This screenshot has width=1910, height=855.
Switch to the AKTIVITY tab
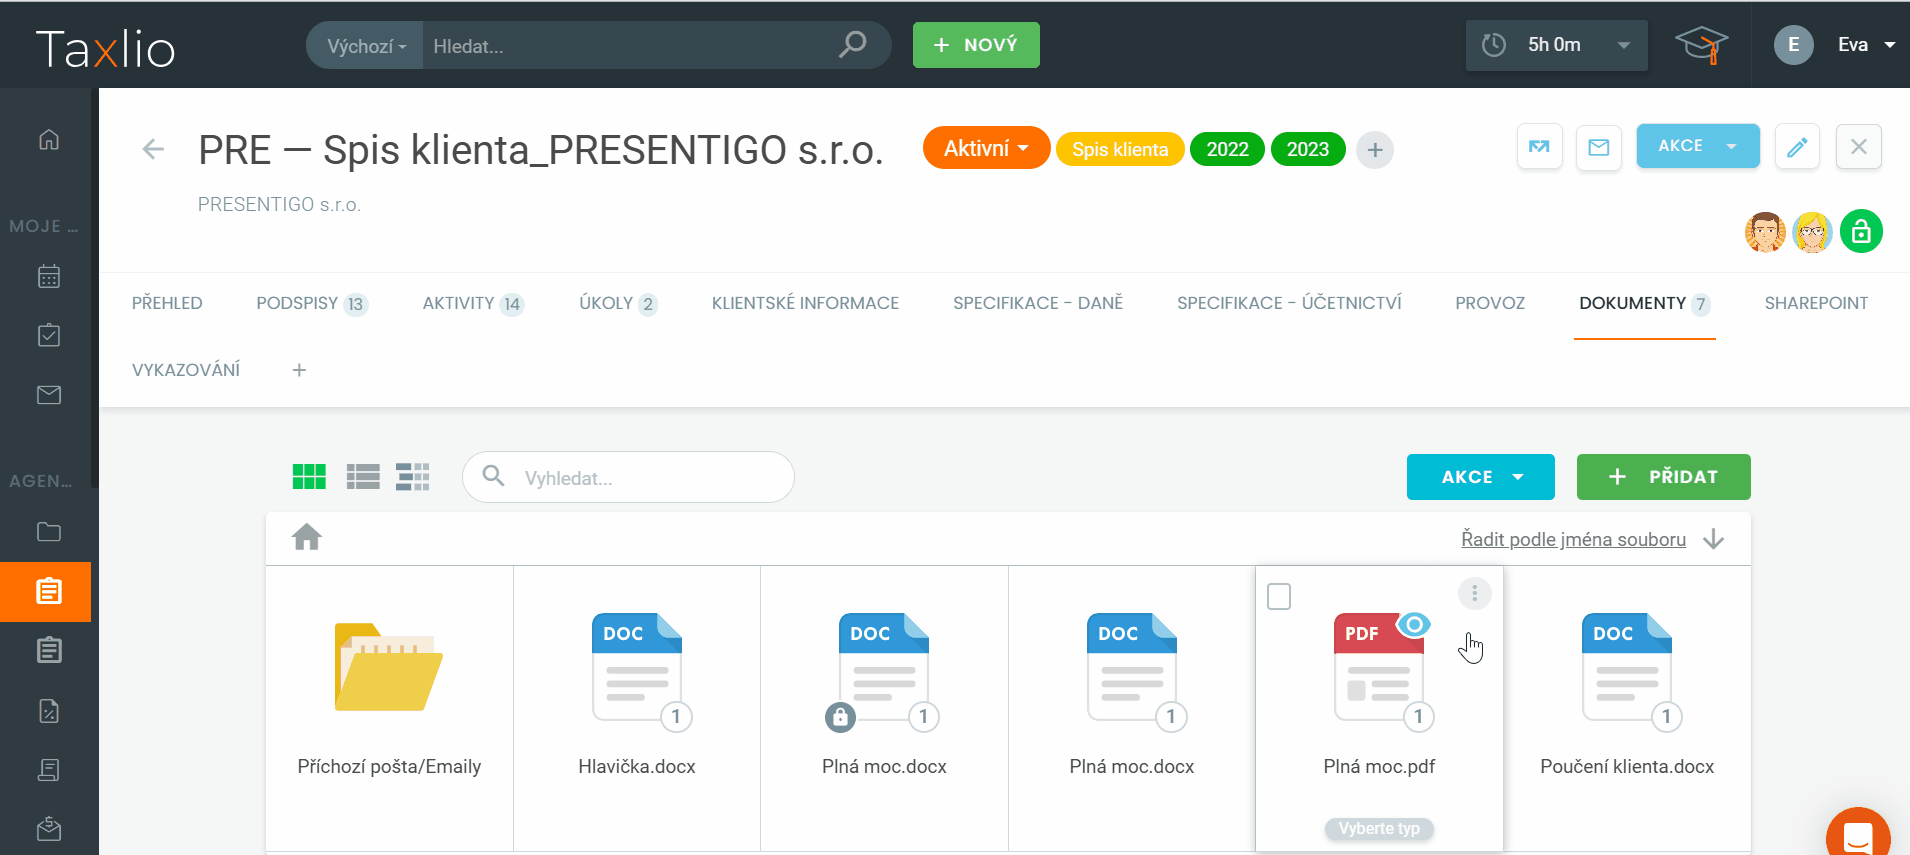pos(473,303)
